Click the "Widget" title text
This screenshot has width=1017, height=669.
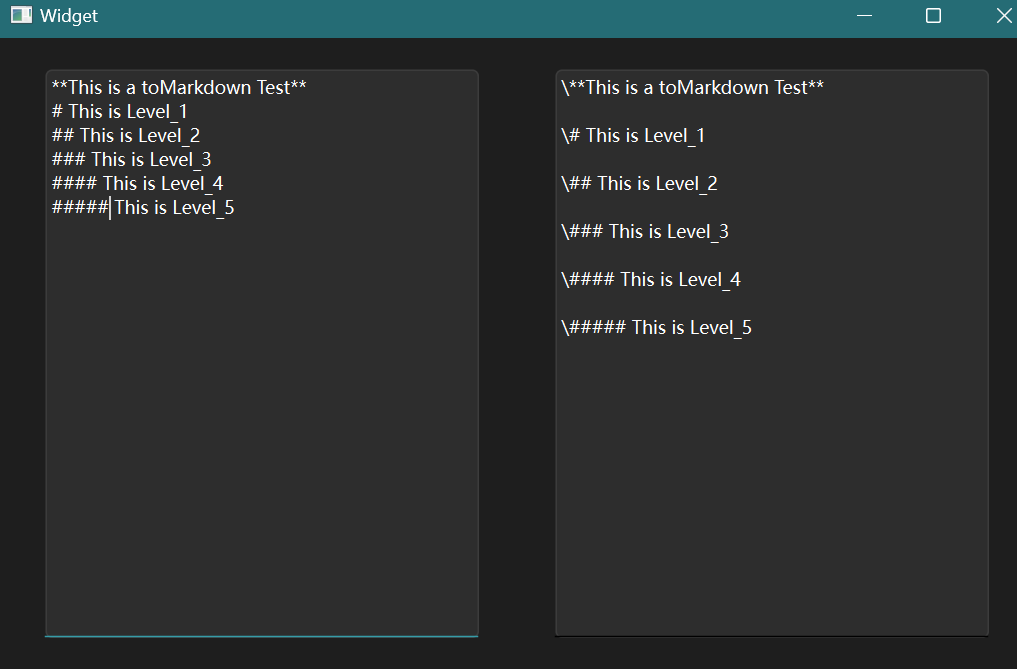69,16
